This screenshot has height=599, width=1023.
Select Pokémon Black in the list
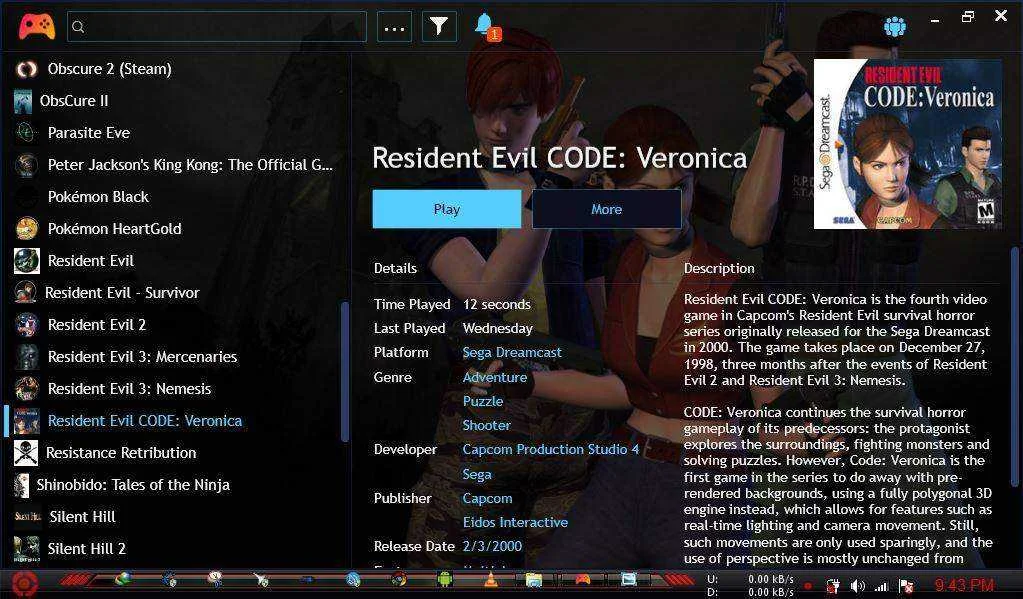[98, 197]
